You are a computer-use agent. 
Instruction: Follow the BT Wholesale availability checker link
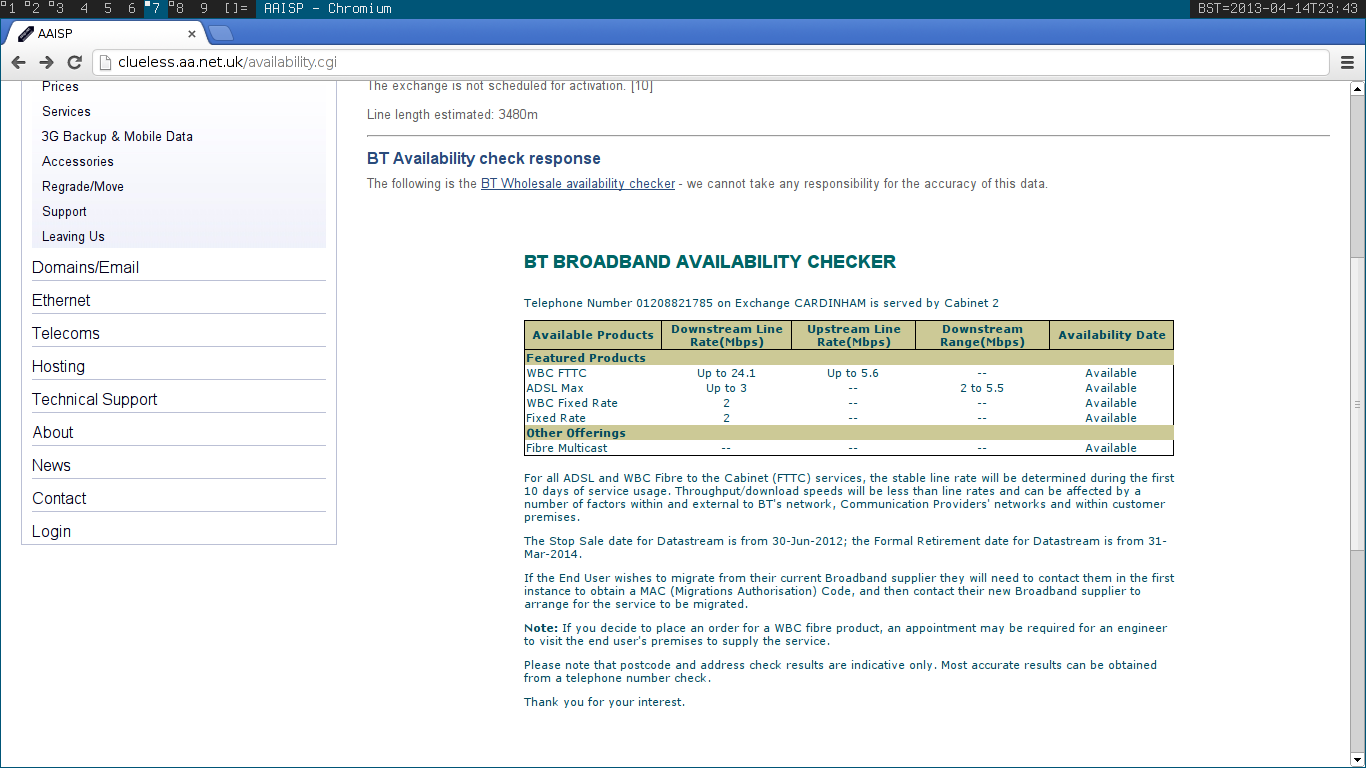point(578,184)
